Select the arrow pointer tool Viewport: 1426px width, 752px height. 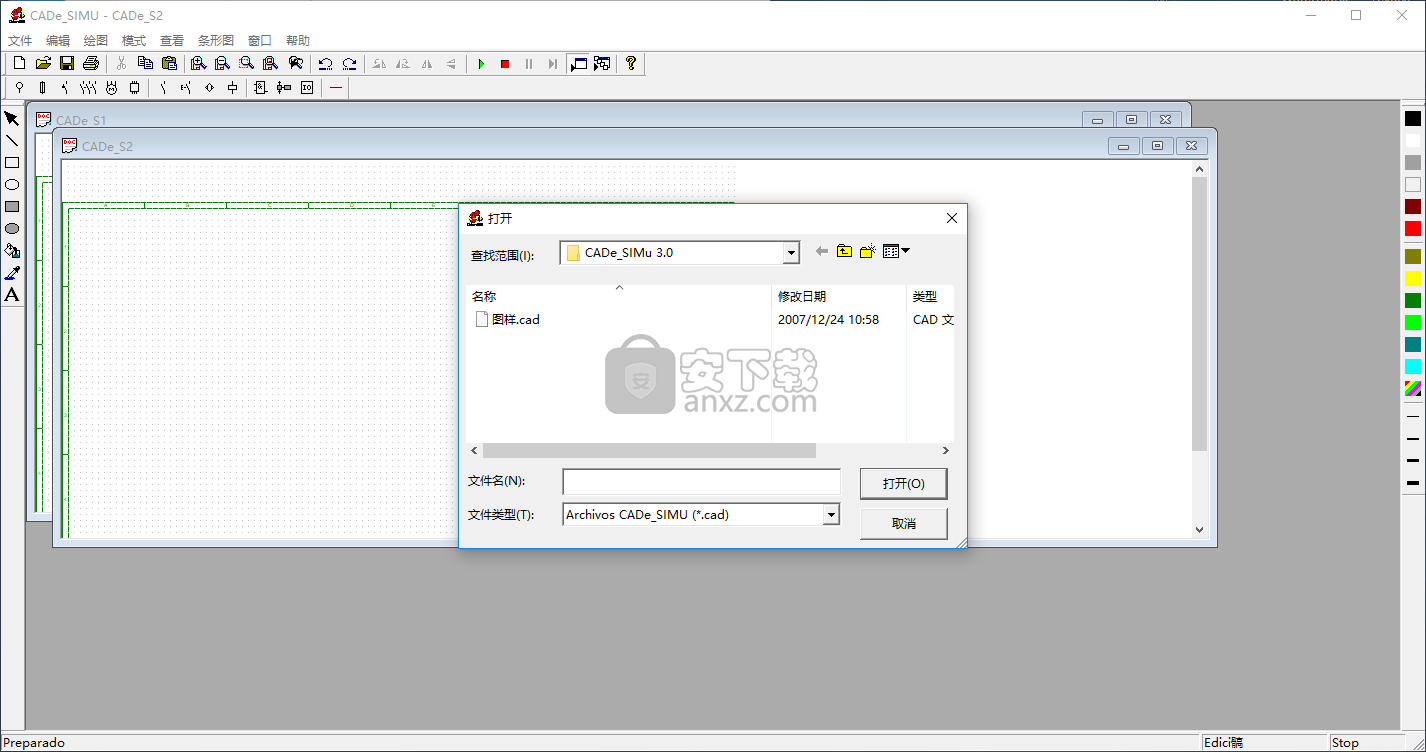tap(12, 118)
